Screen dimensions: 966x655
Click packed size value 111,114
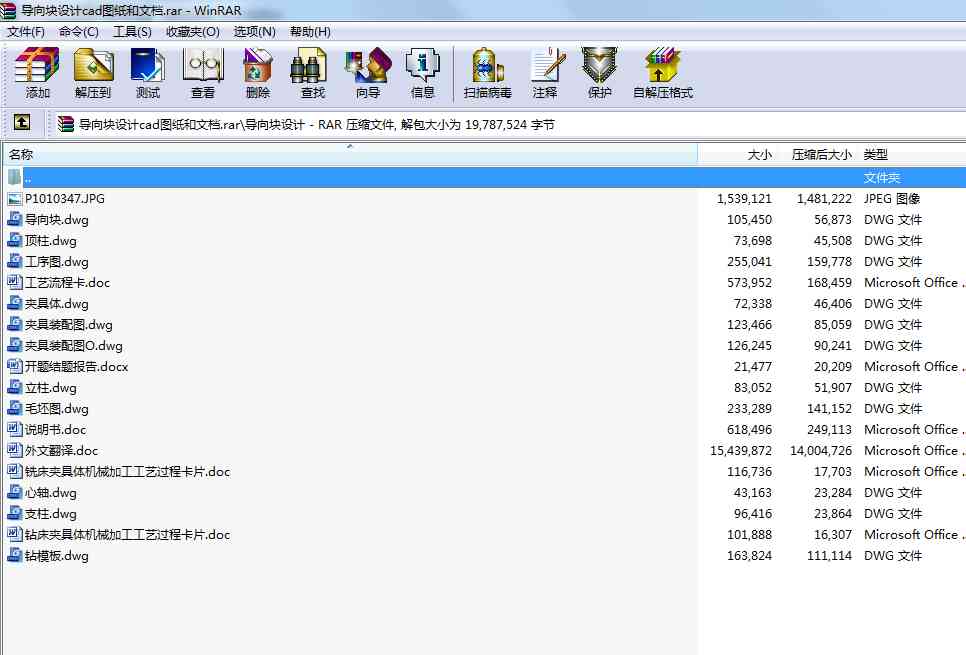point(829,556)
